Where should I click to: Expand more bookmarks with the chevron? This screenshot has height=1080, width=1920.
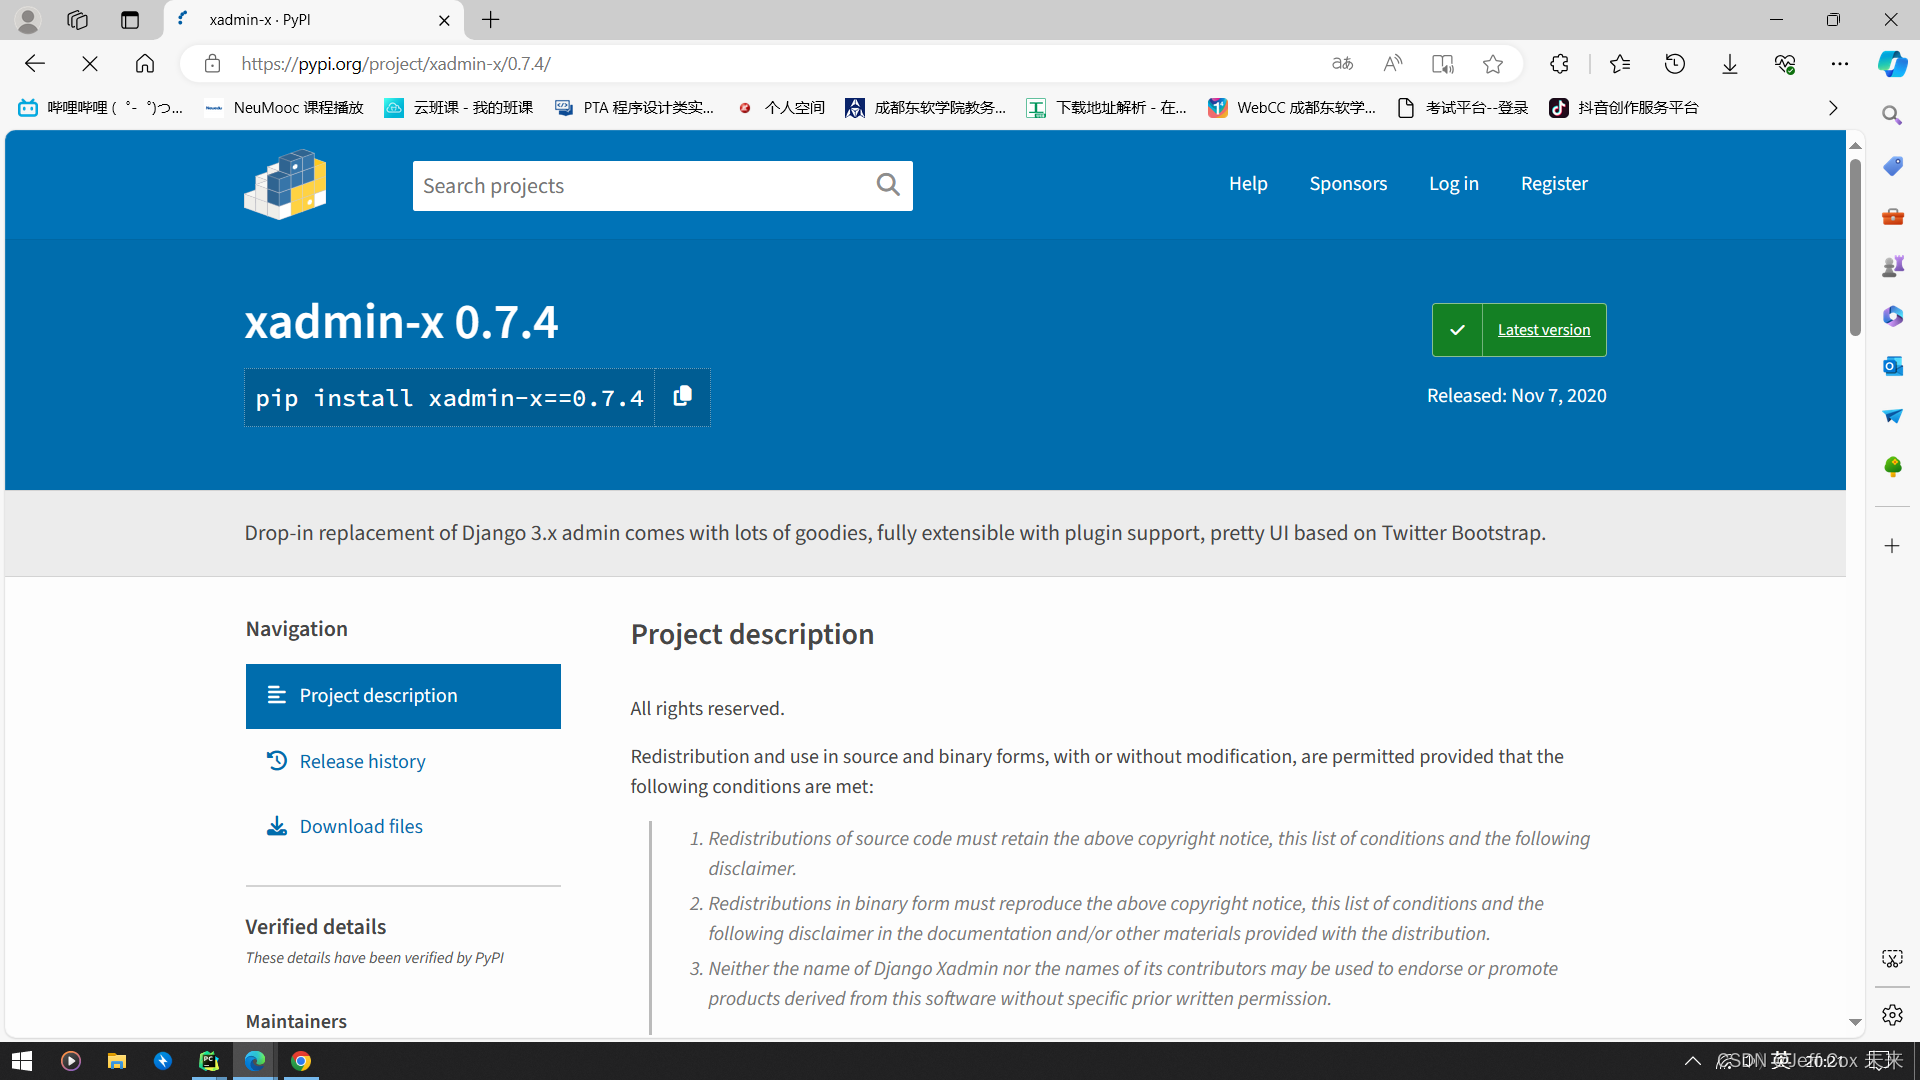(1832, 107)
